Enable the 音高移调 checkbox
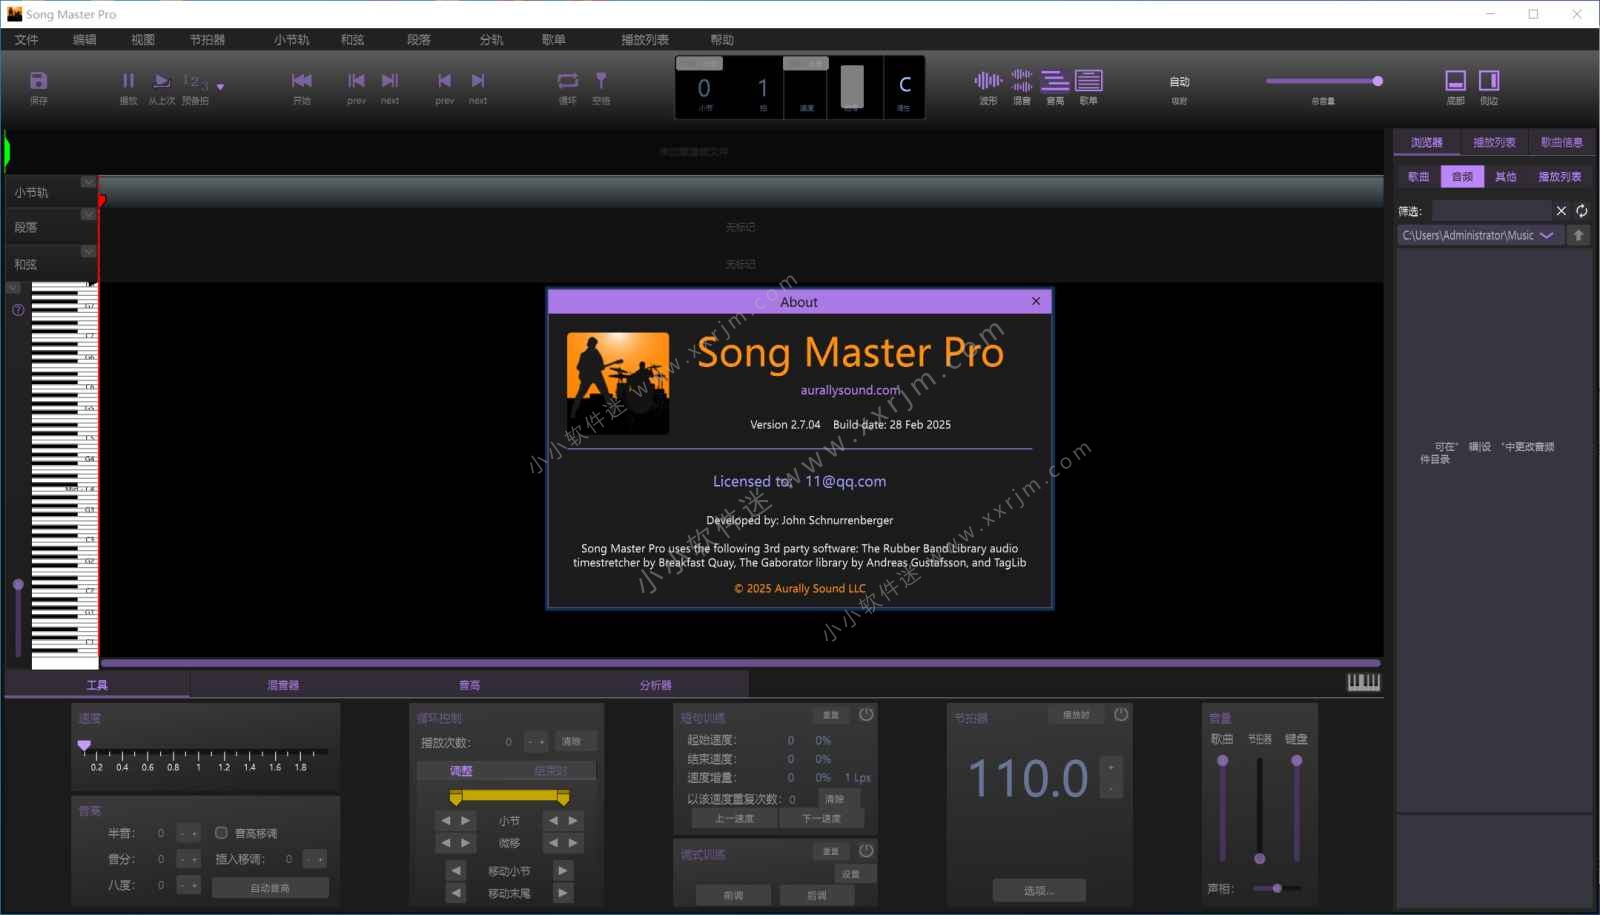 221,833
